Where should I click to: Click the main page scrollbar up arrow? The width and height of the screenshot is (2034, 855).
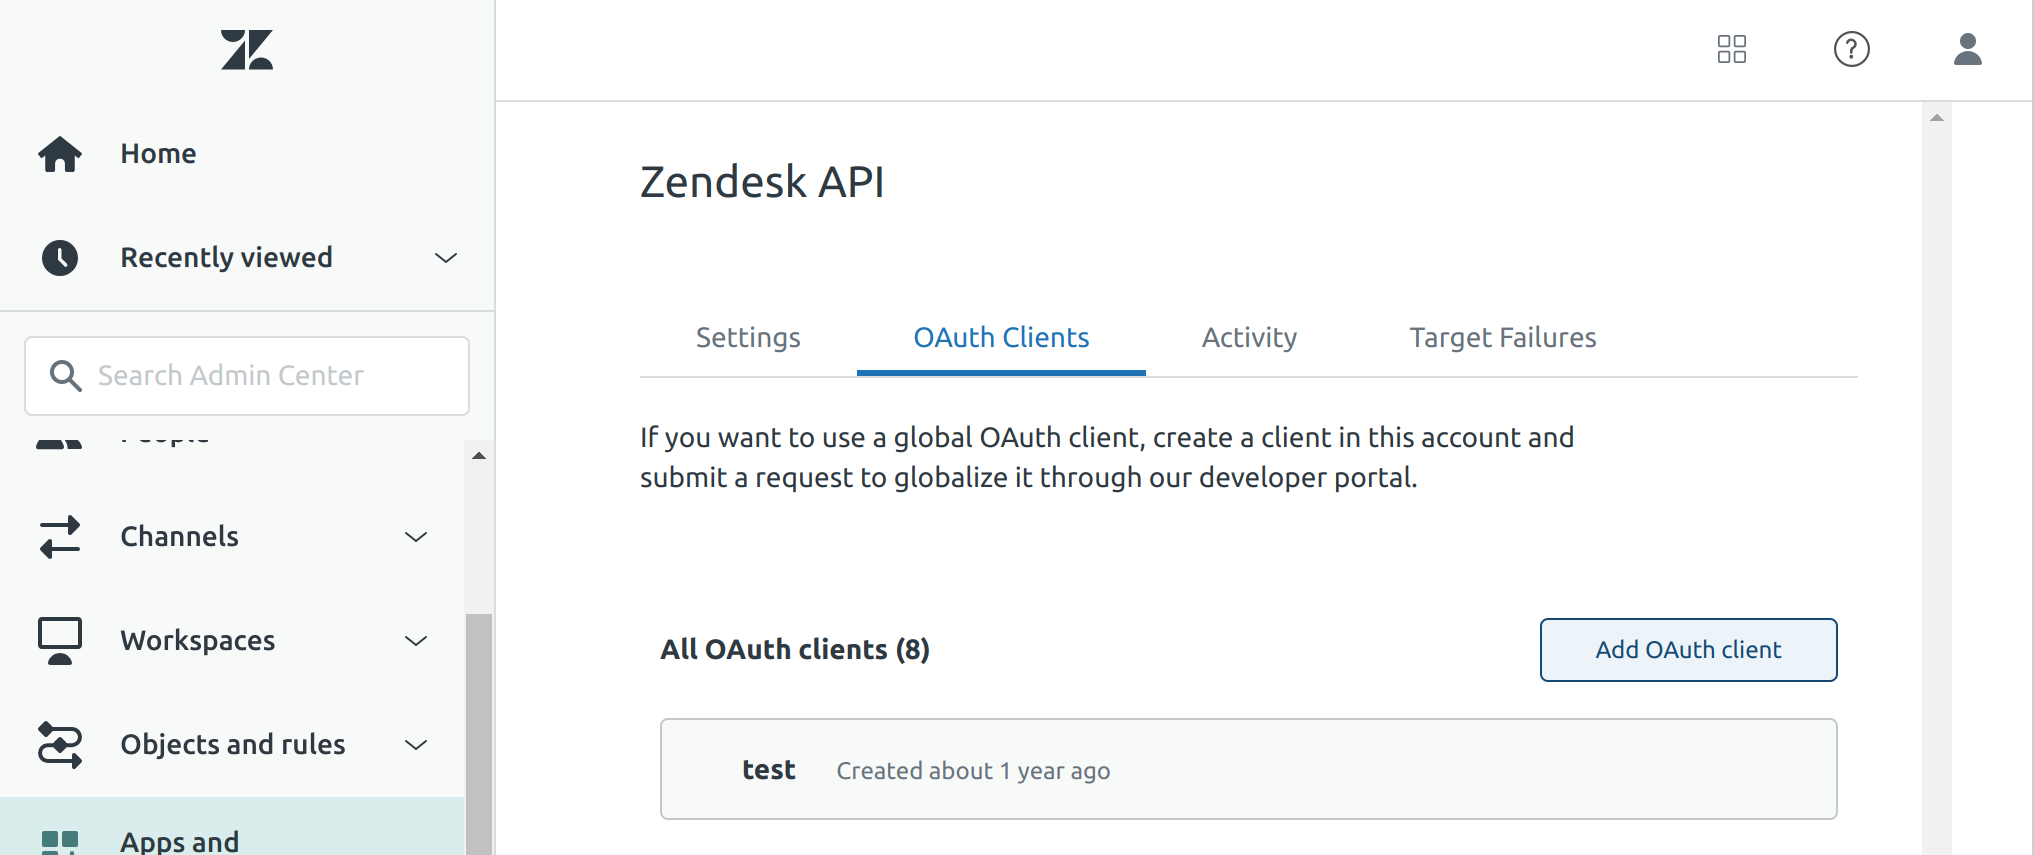(1937, 118)
